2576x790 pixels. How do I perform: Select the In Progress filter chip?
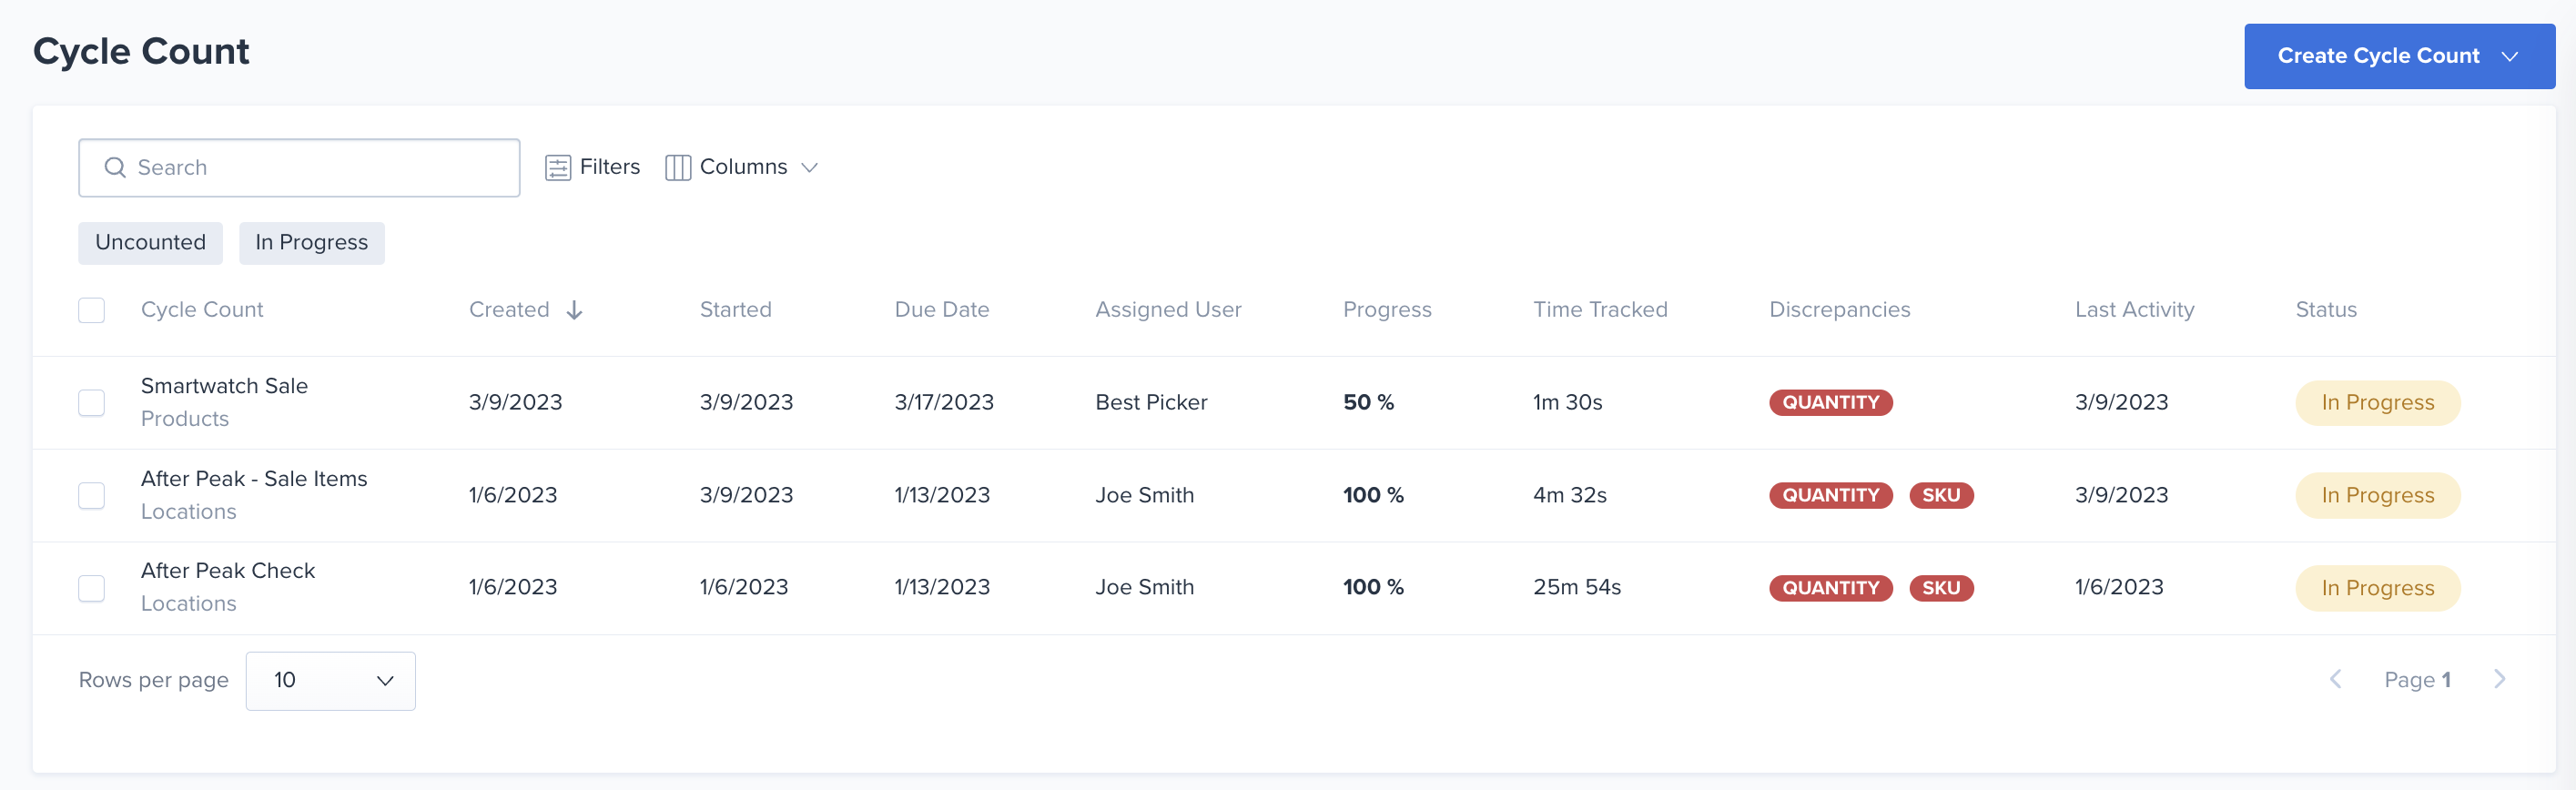(x=311, y=243)
